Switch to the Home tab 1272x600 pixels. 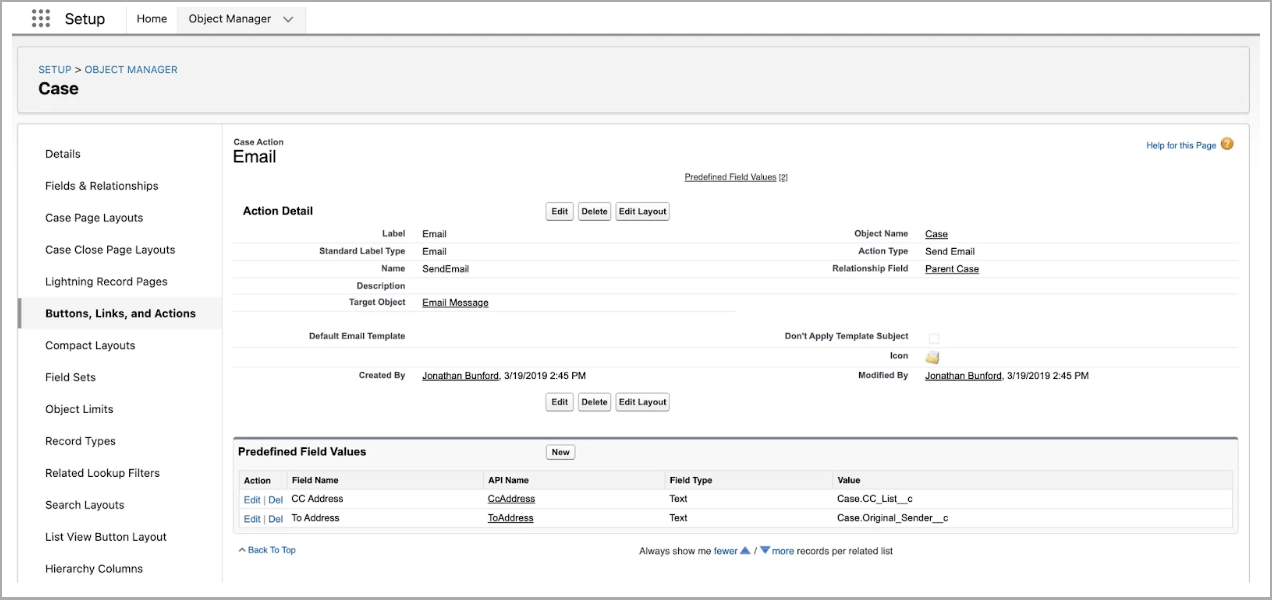tap(151, 18)
